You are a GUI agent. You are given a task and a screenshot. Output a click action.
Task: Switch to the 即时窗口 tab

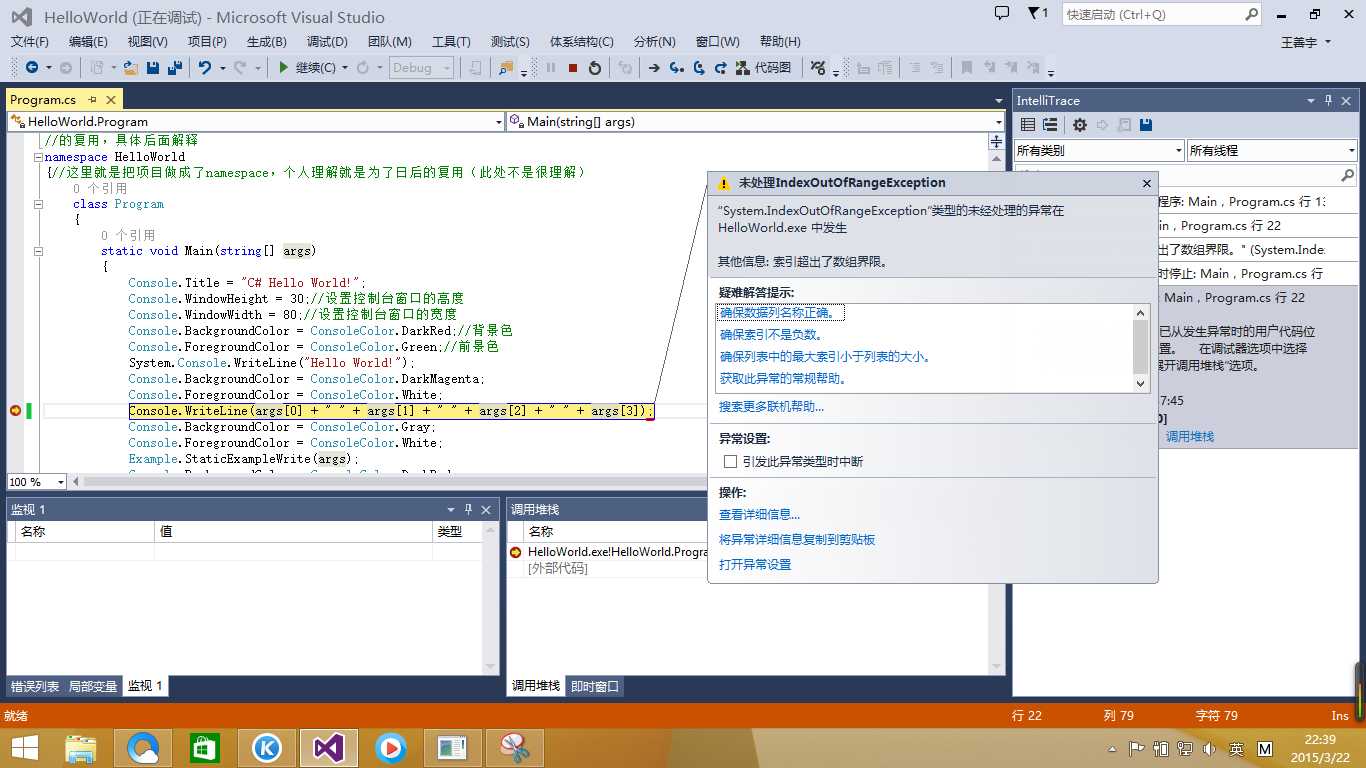(x=595, y=686)
